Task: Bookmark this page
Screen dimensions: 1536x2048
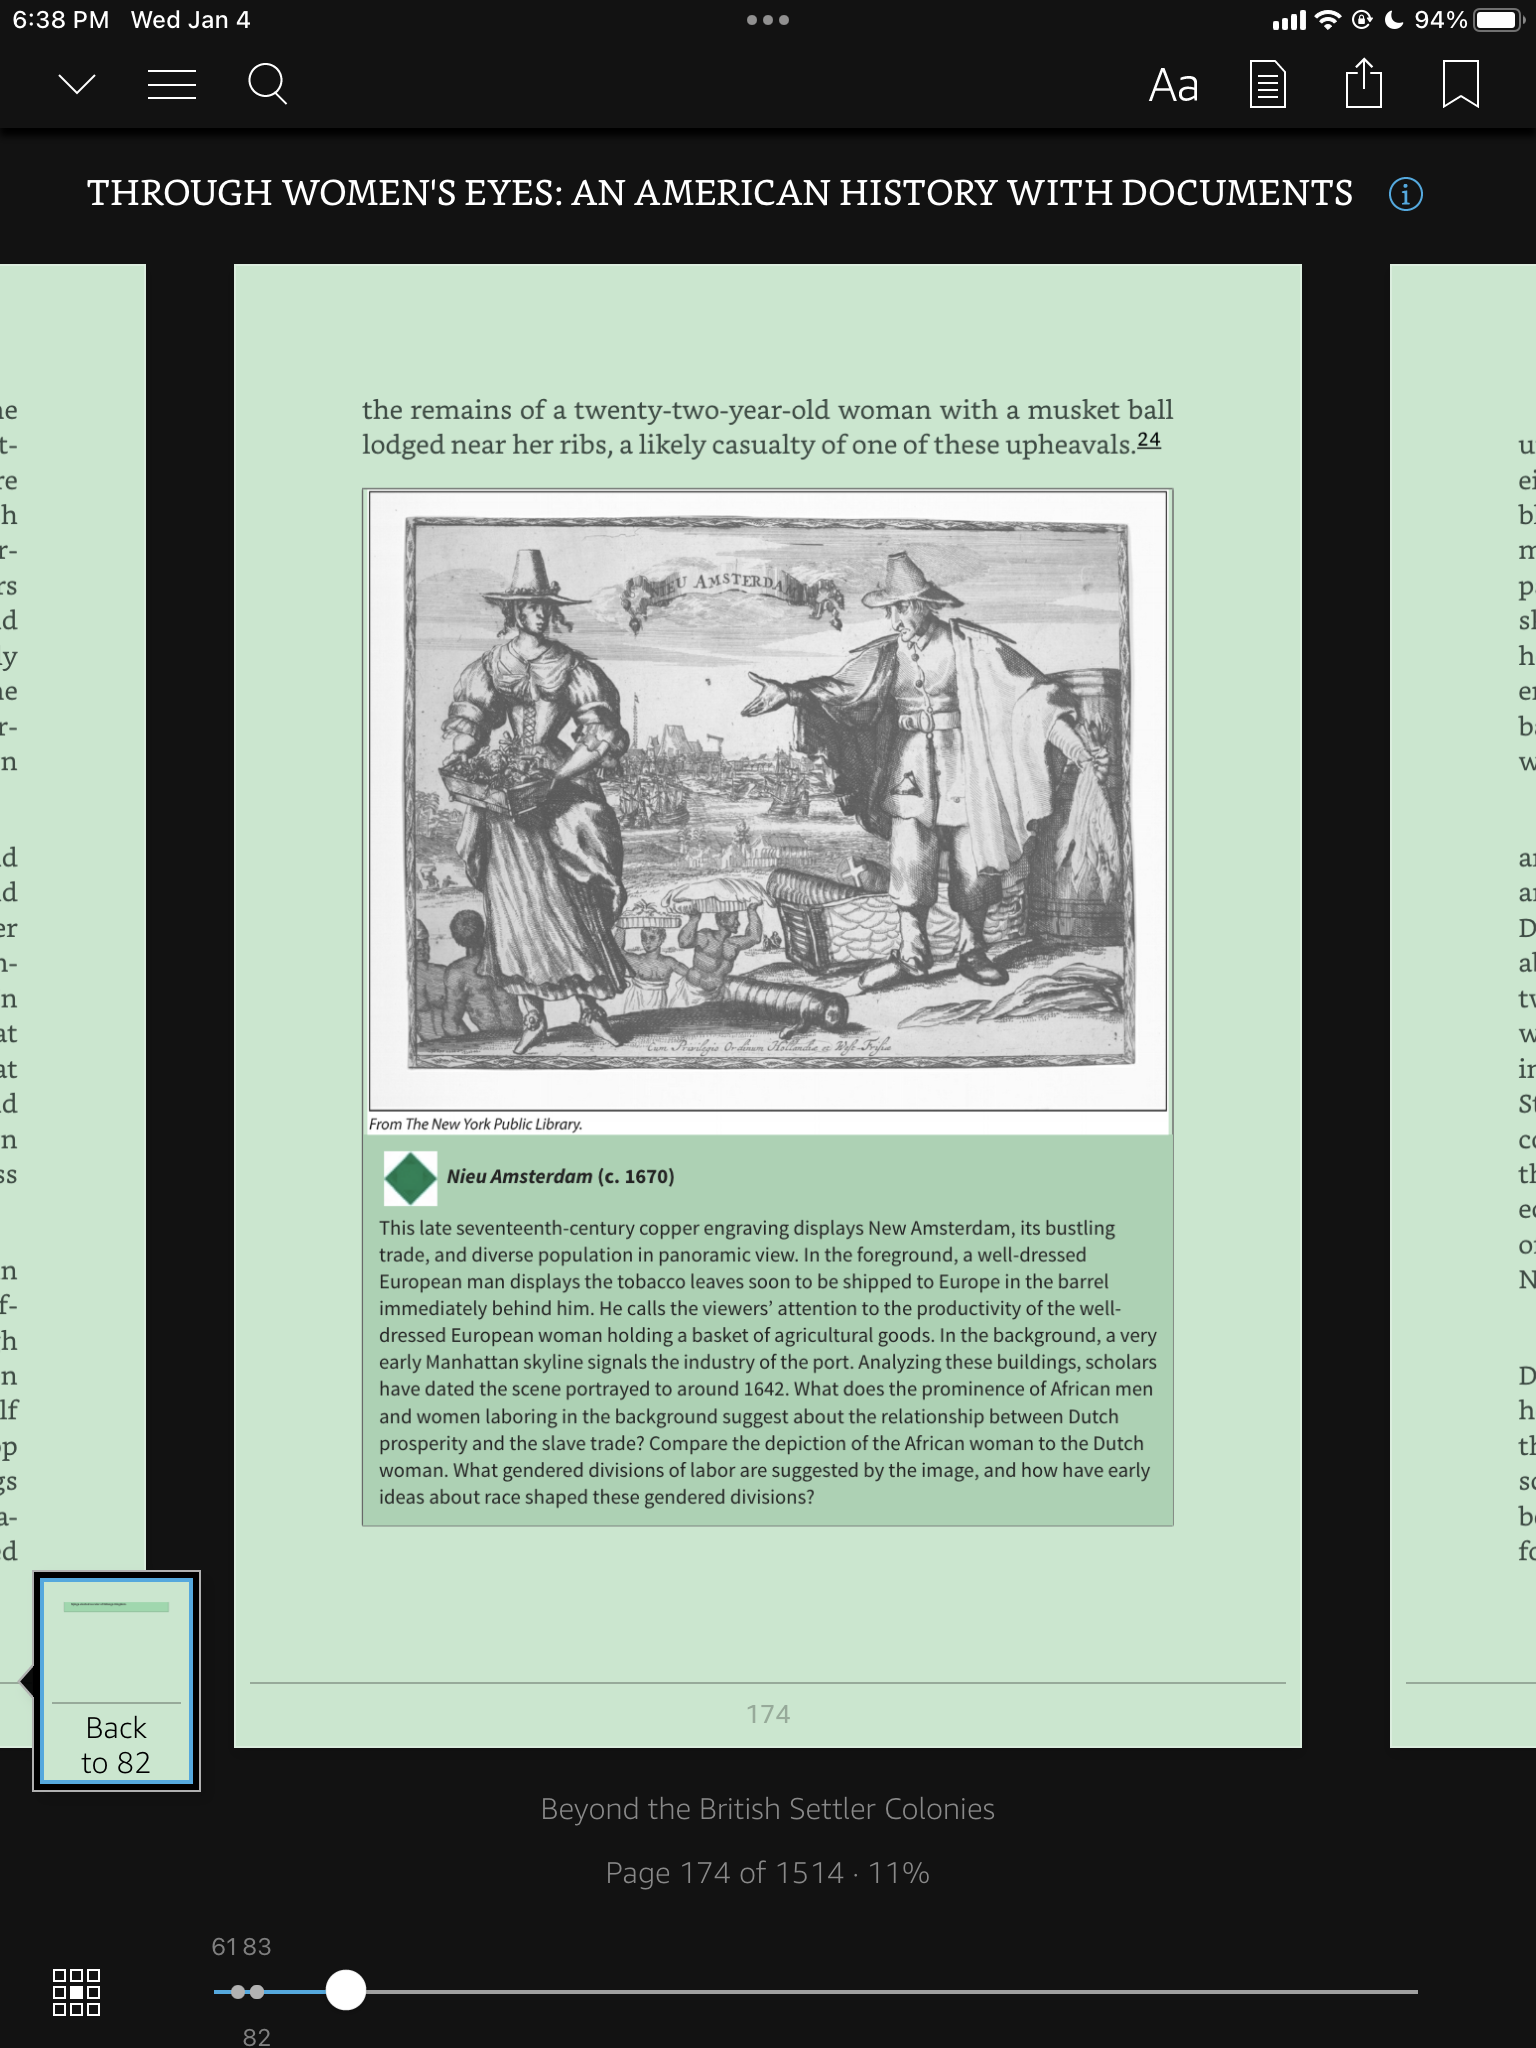Action: coord(1461,85)
